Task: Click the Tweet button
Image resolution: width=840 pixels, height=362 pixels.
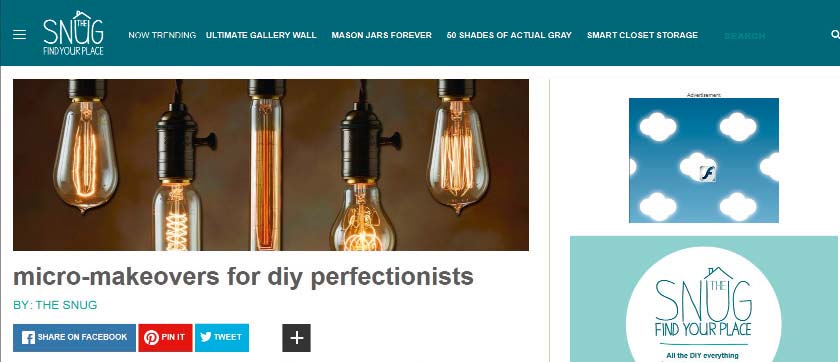Action: point(222,338)
